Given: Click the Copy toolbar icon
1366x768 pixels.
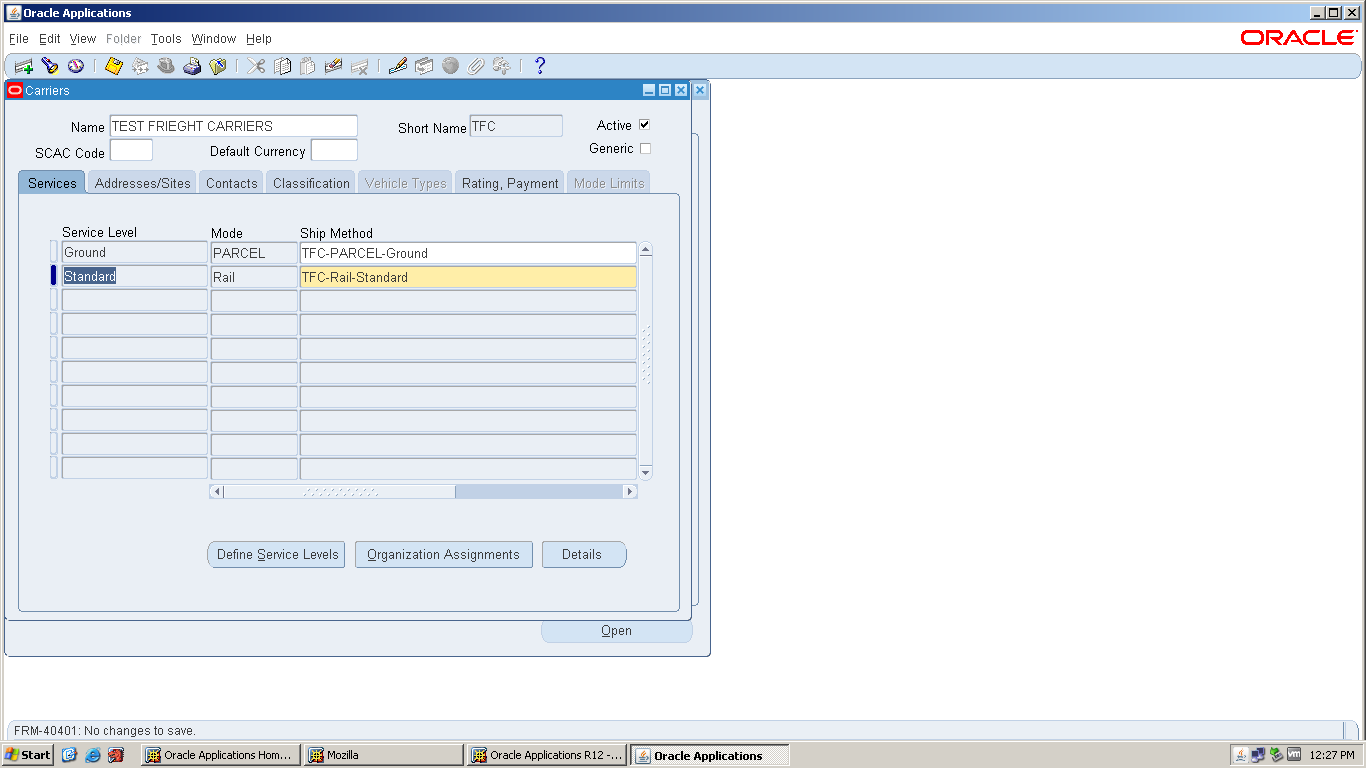Looking at the screenshot, I should 283,66.
